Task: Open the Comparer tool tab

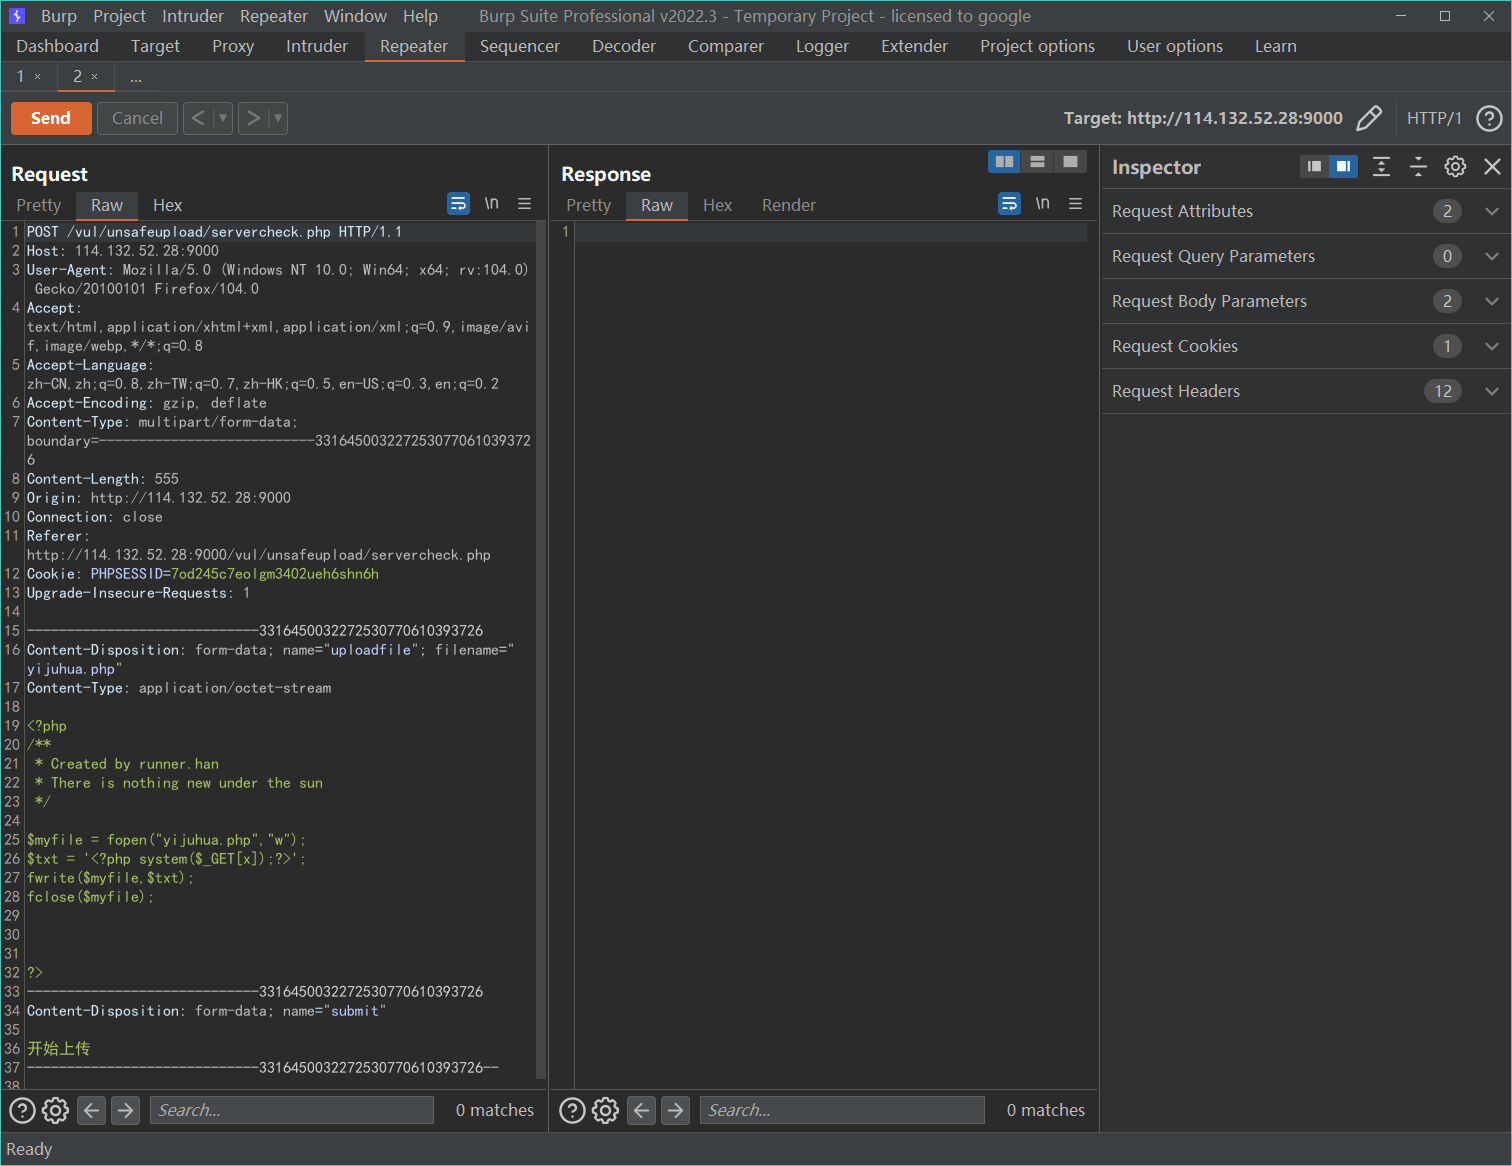Action: pos(726,46)
